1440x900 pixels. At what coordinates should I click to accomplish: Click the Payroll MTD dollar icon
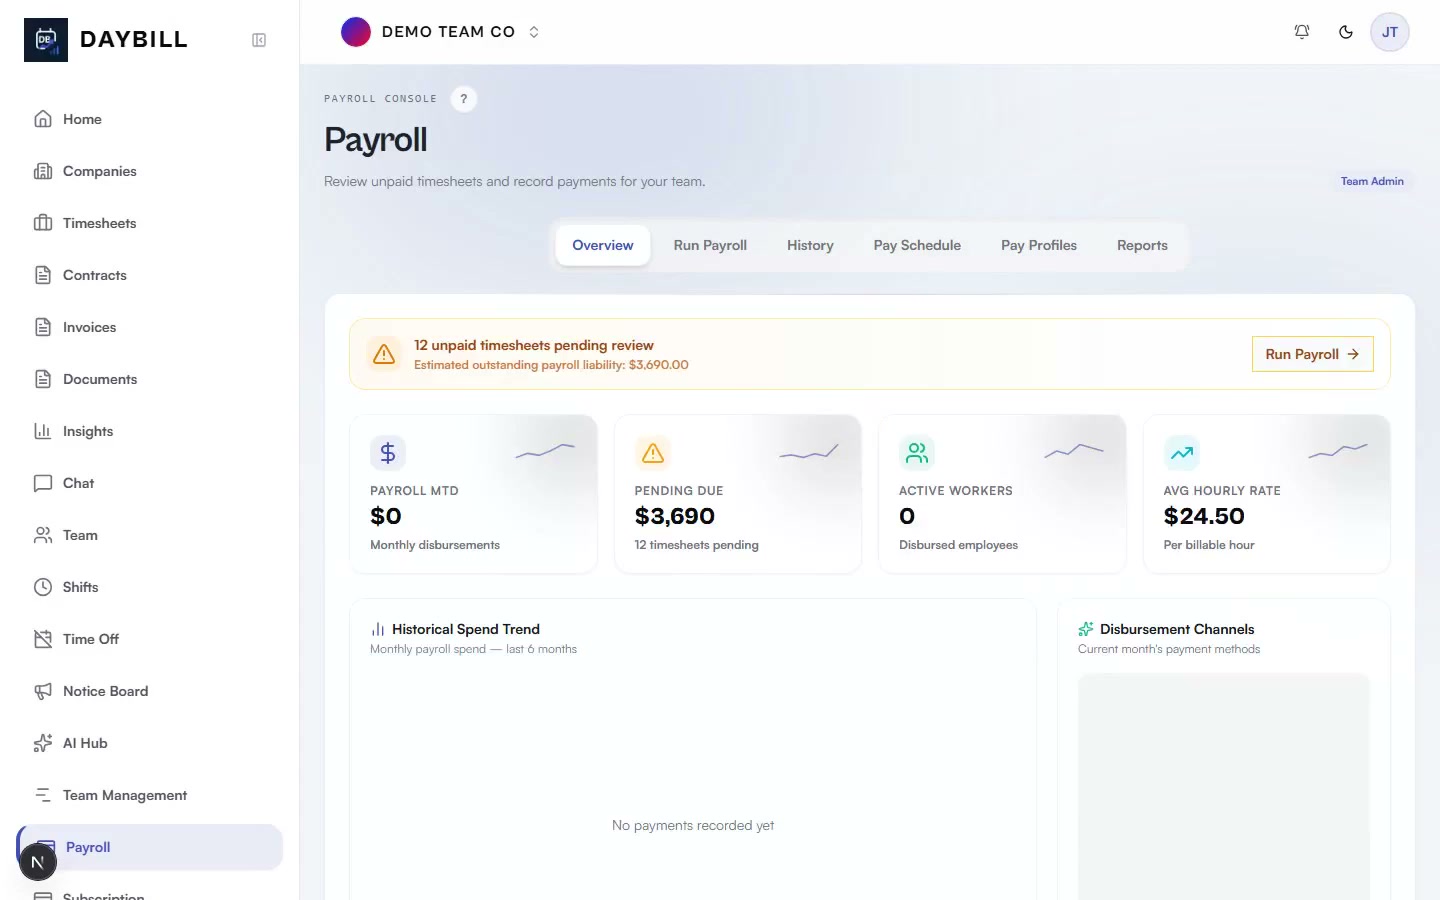pos(388,453)
